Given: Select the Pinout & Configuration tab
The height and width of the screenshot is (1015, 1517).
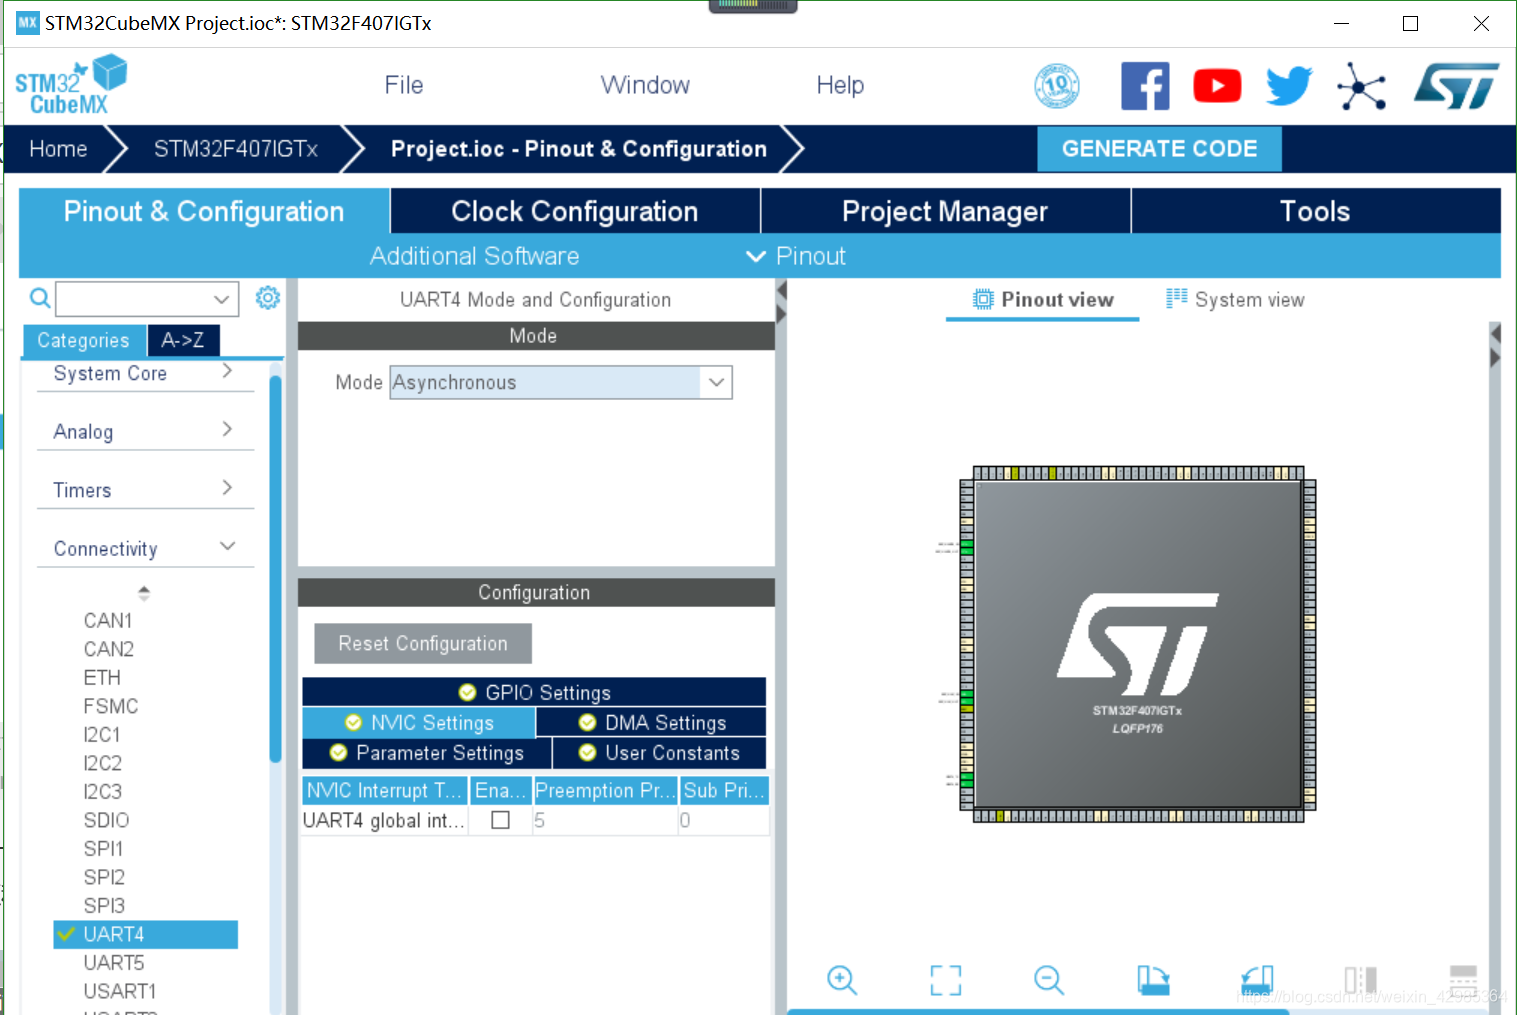Looking at the screenshot, I should pyautogui.click(x=204, y=211).
